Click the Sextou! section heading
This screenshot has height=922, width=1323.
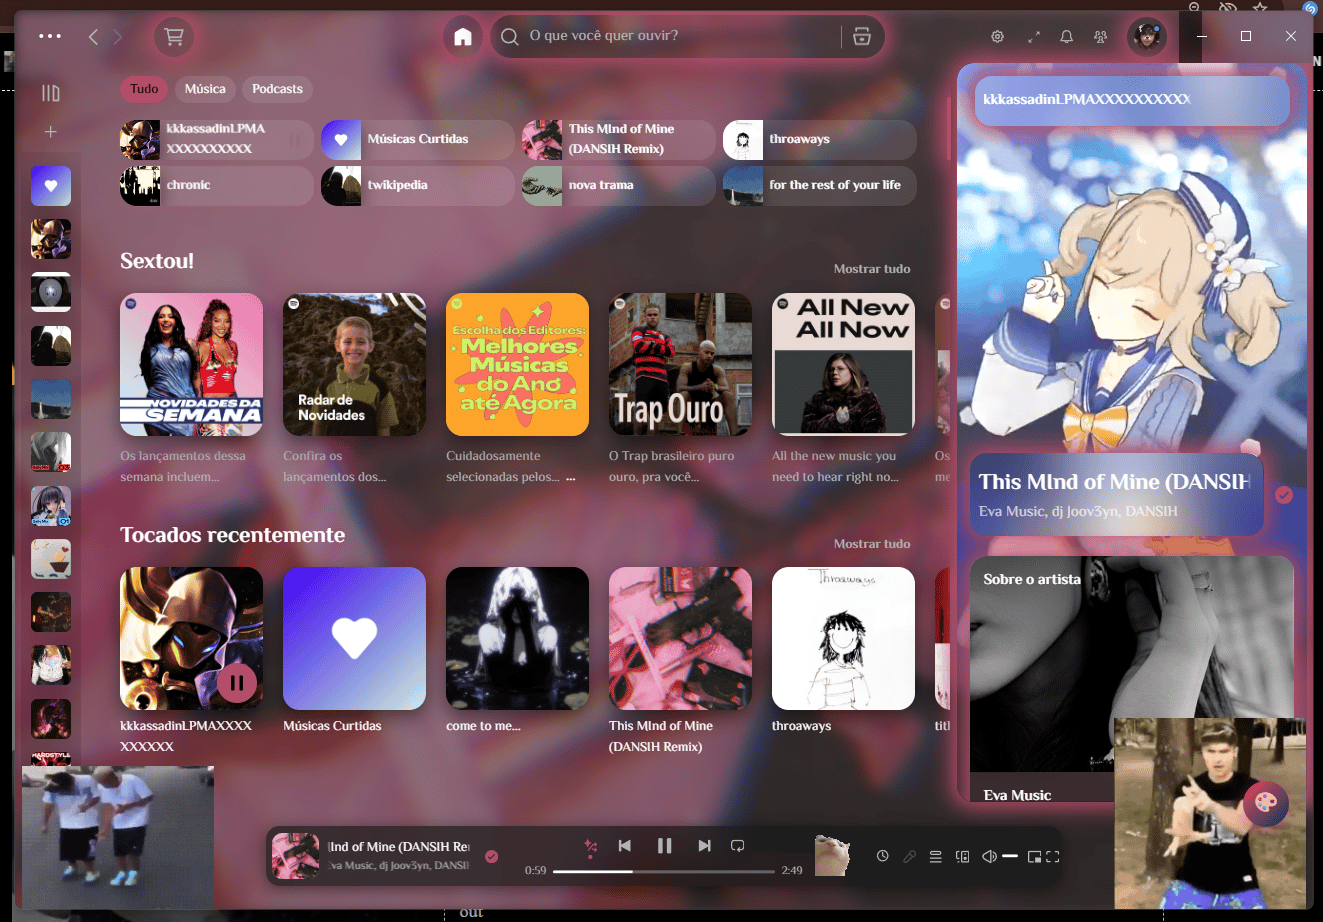(x=157, y=261)
